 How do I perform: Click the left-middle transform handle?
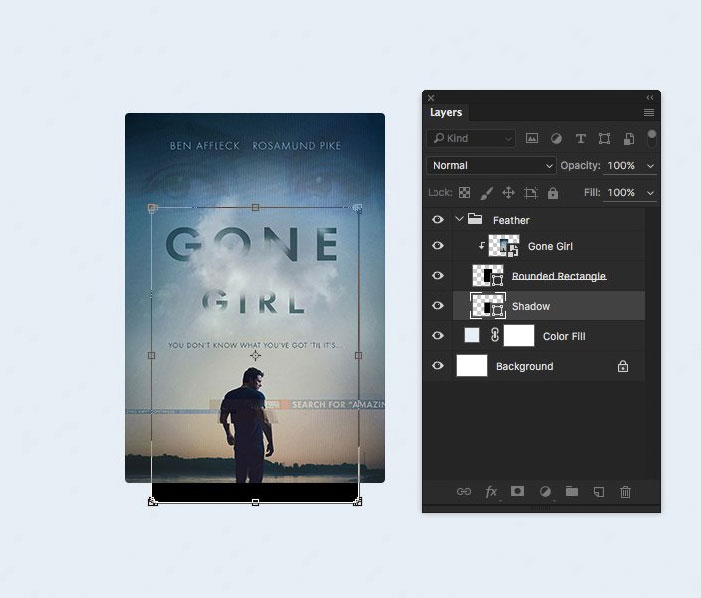pyautogui.click(x=152, y=355)
